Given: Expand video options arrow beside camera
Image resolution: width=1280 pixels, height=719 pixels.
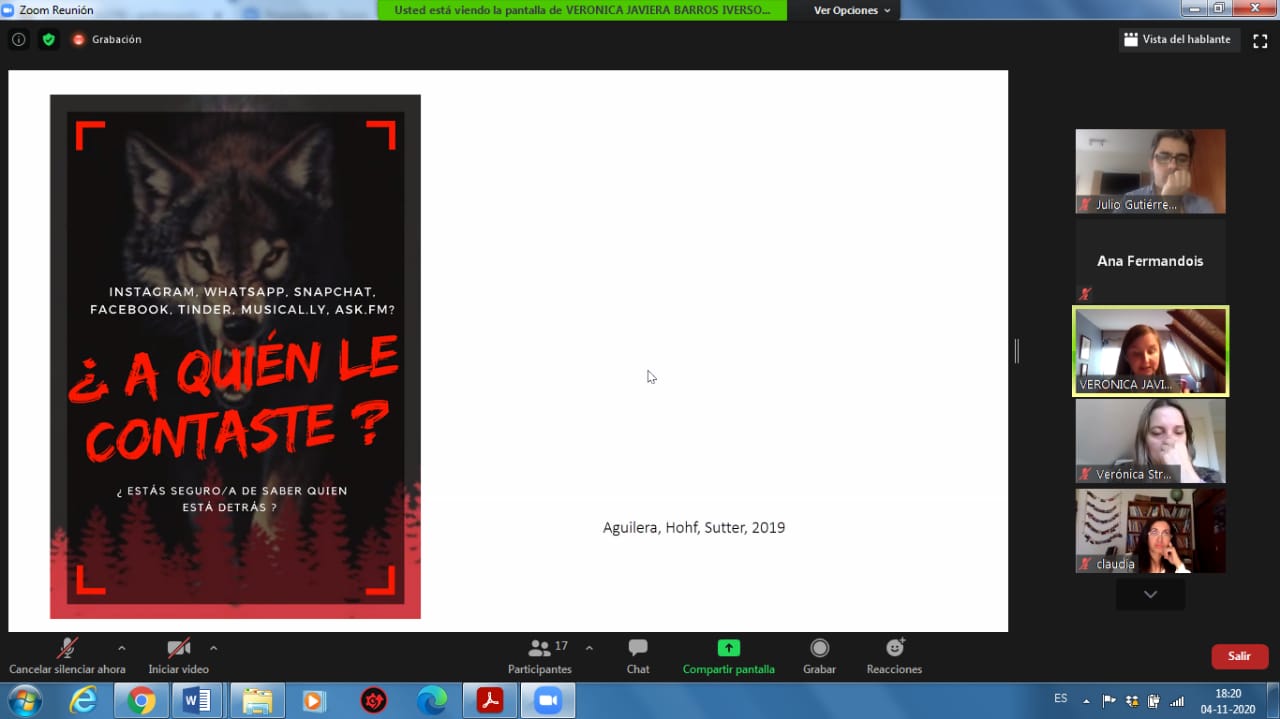Looking at the screenshot, I should pos(213,648).
